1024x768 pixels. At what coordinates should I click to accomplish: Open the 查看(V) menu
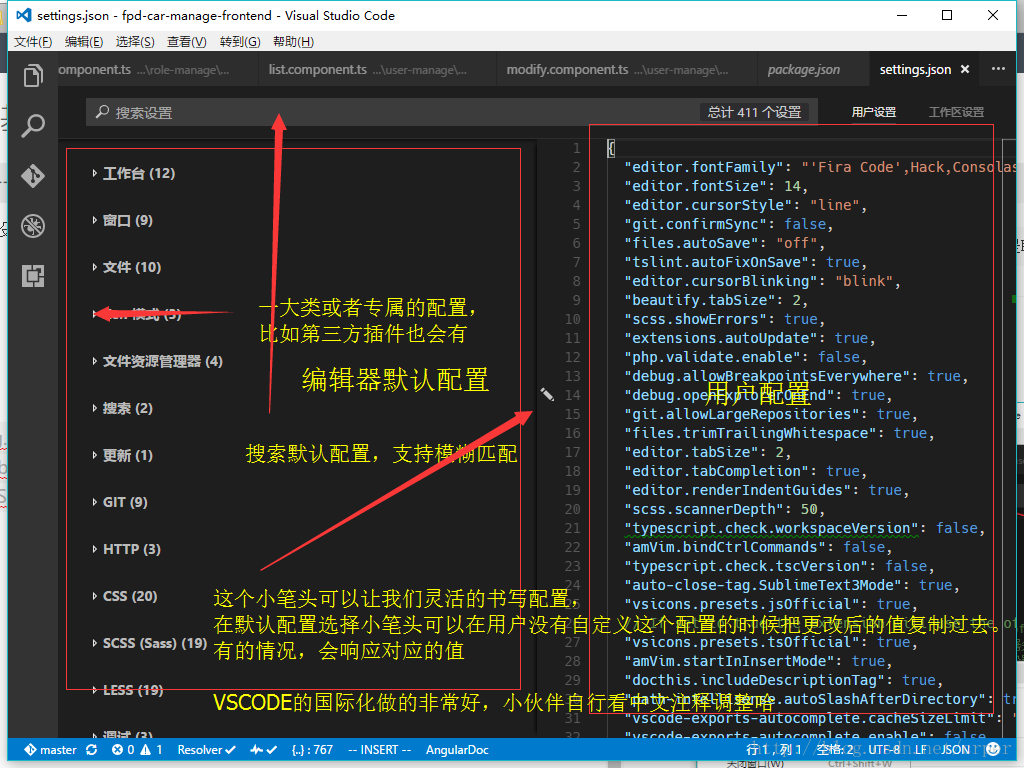[x=186, y=42]
